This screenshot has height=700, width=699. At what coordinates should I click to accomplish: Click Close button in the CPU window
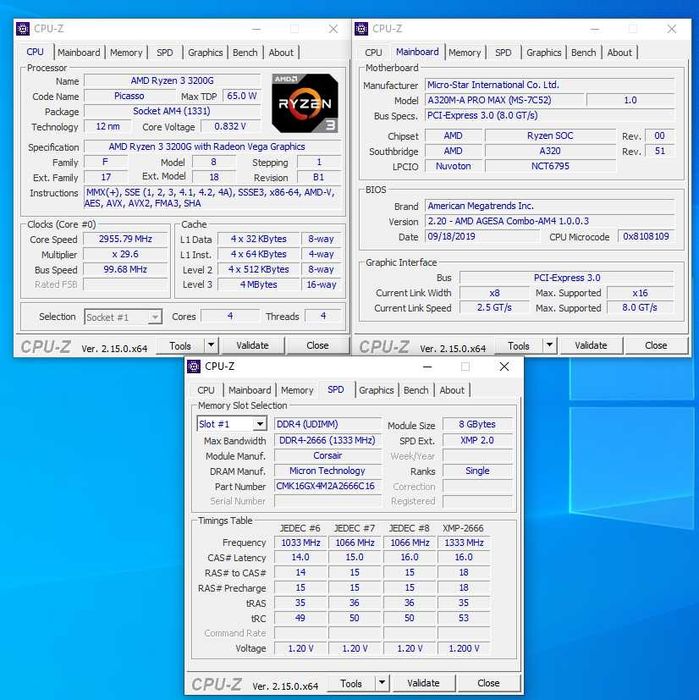(x=317, y=346)
